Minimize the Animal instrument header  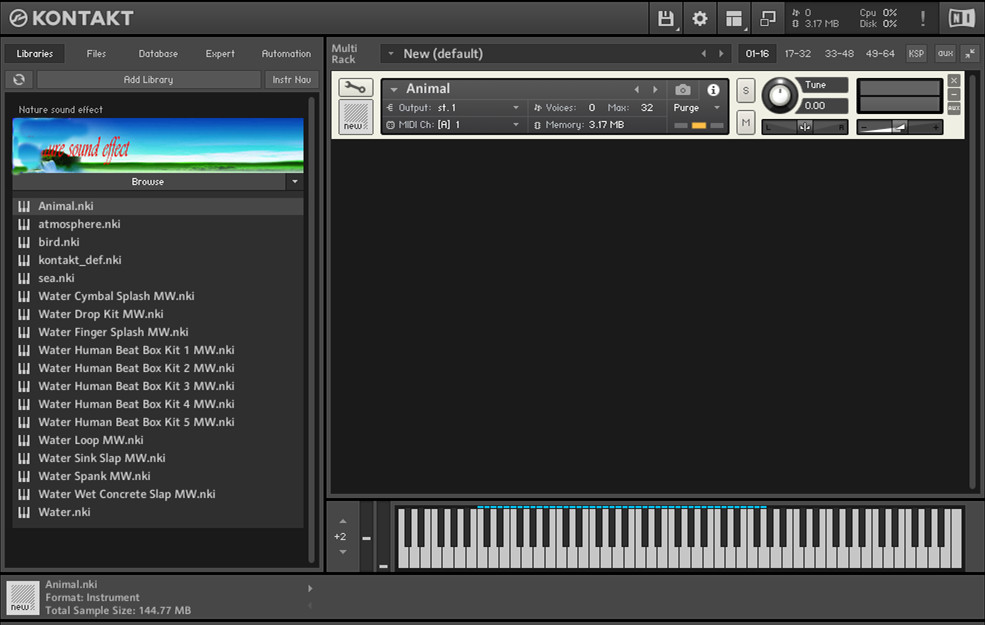pos(954,94)
